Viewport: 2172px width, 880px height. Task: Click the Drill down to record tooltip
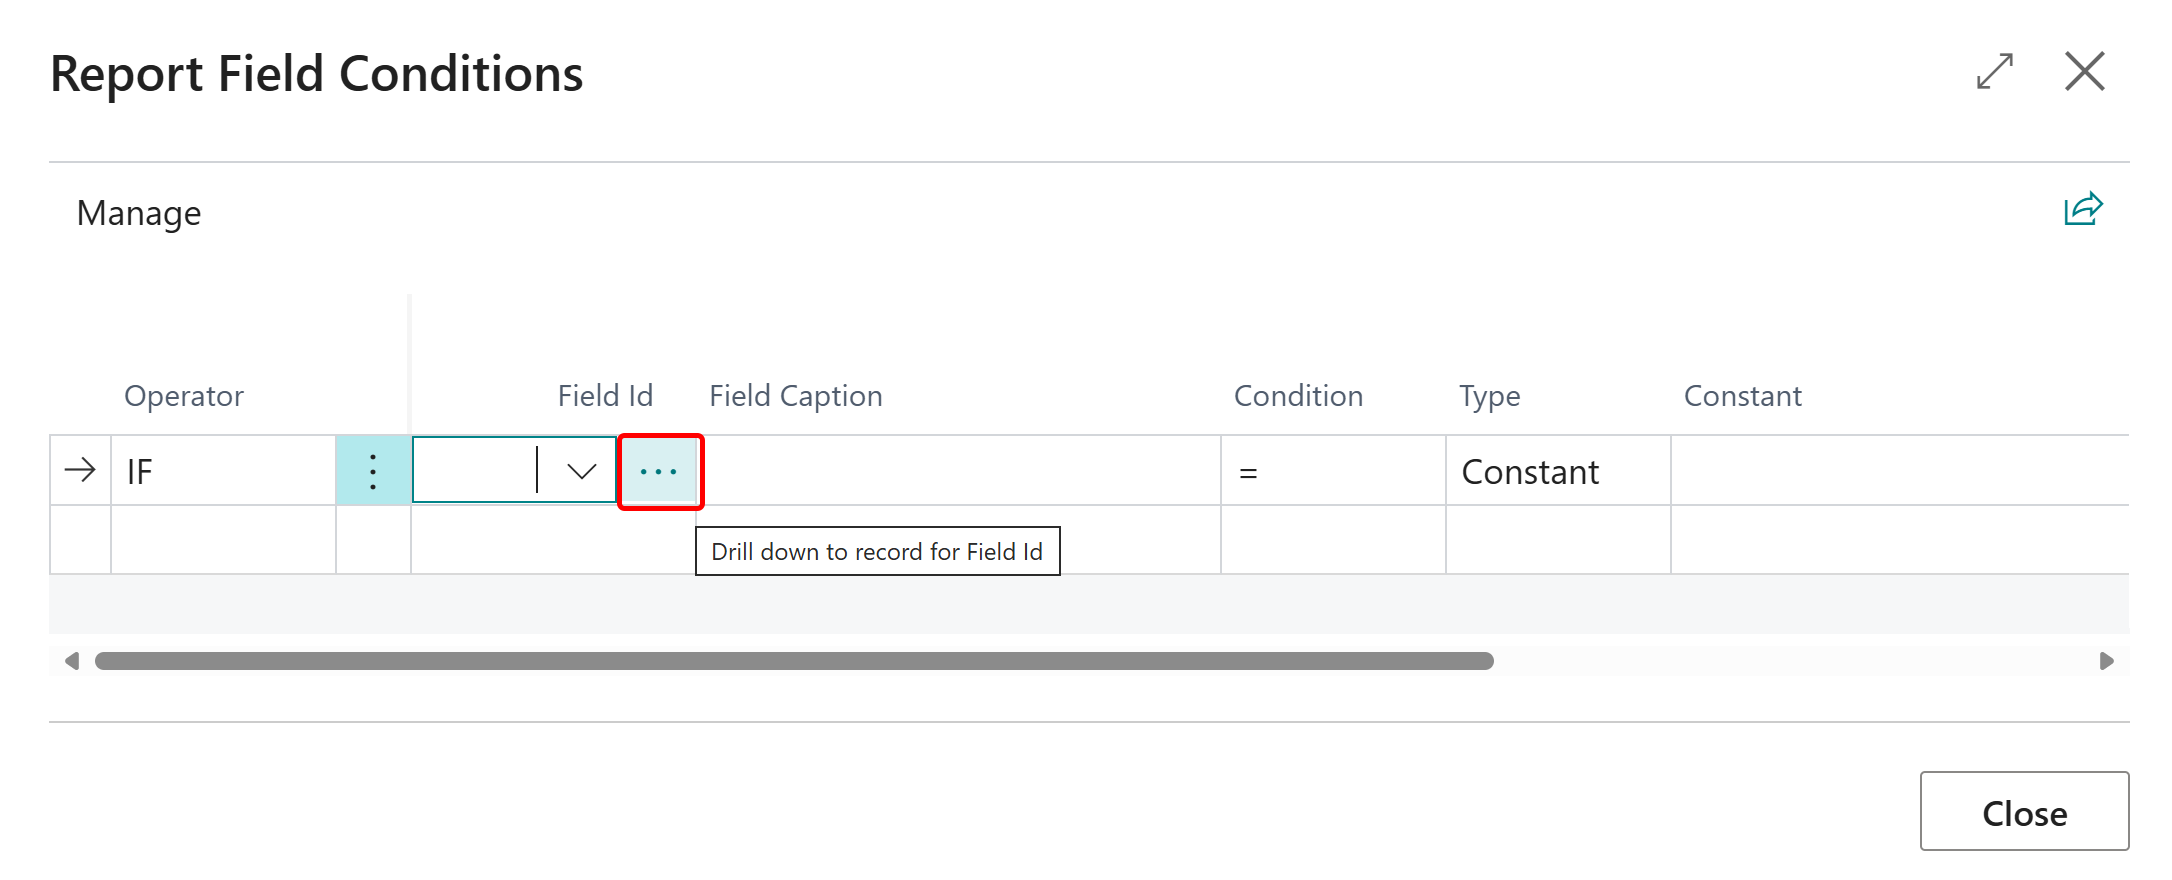click(876, 551)
